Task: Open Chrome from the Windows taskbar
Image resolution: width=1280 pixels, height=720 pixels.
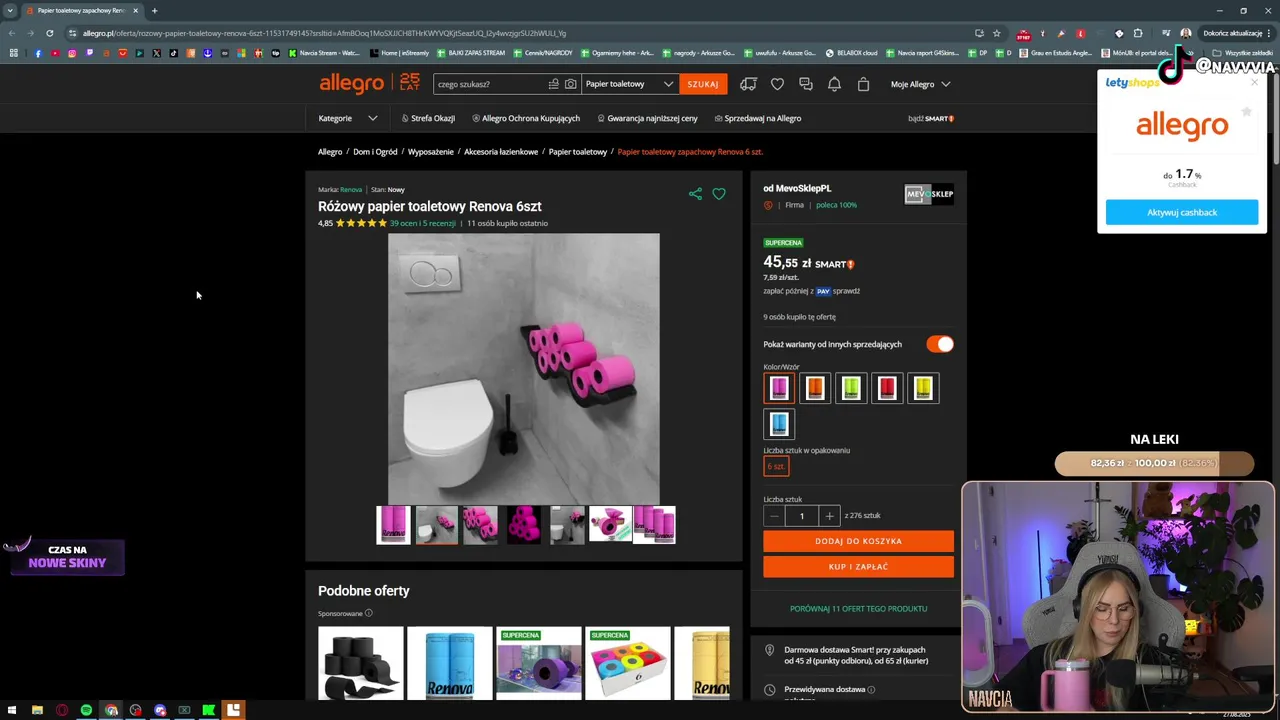Action: (111, 710)
